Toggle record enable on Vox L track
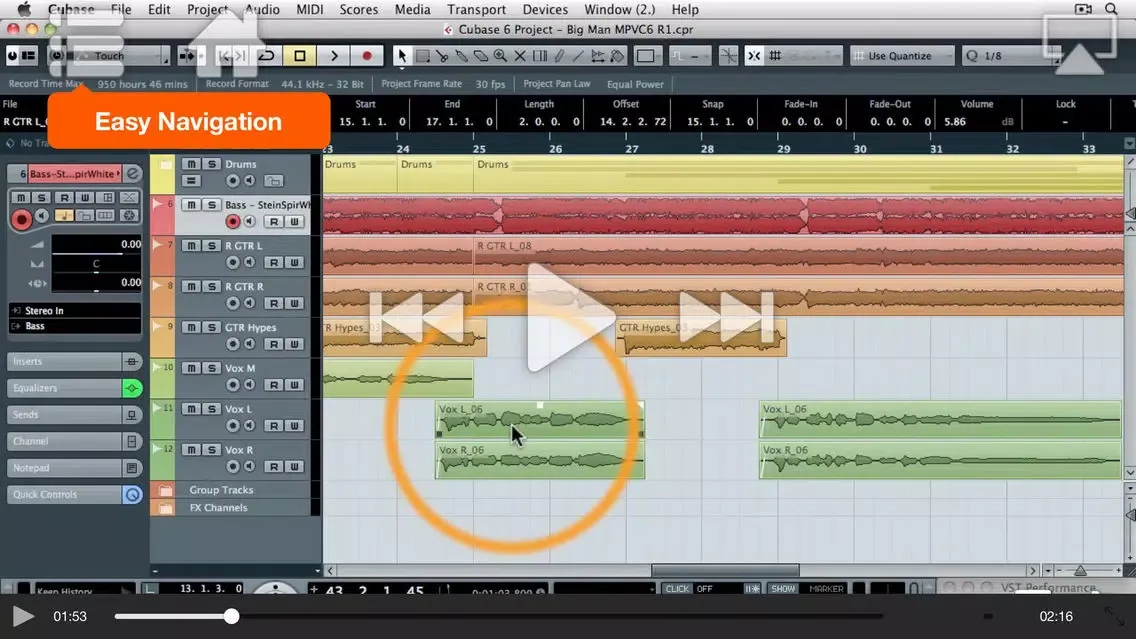 [232, 425]
